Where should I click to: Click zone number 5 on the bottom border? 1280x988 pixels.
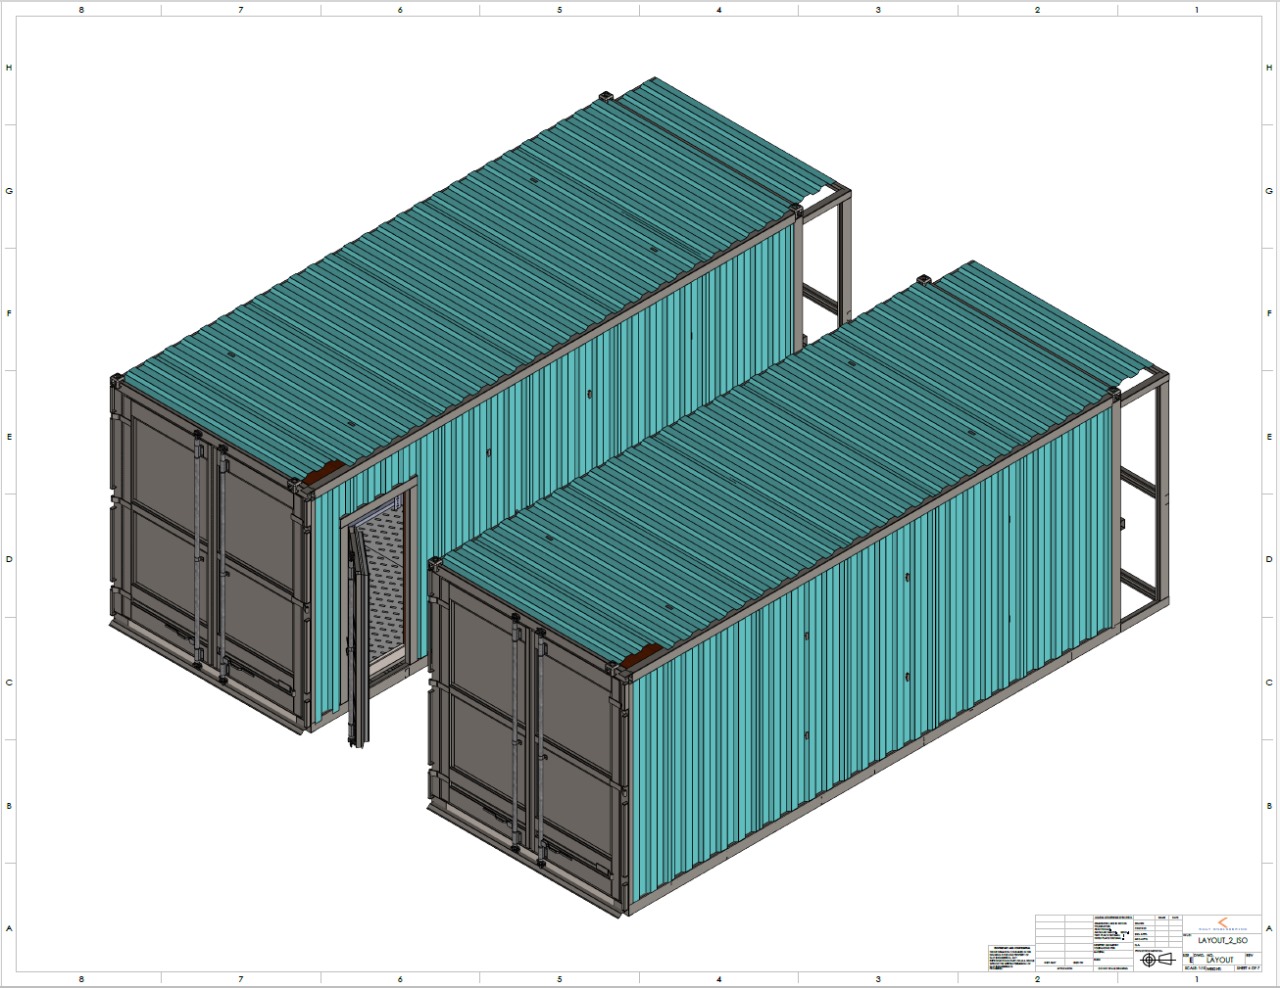coord(559,979)
